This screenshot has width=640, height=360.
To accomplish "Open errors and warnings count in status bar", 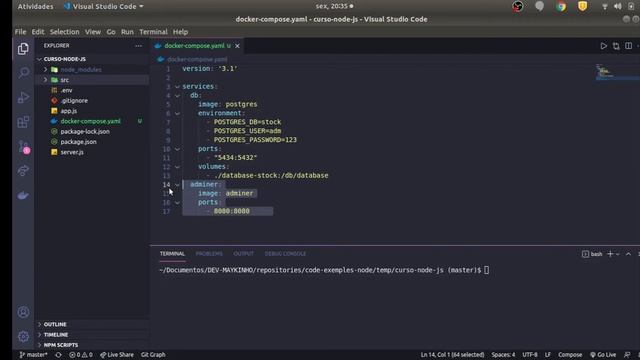I will (81, 355).
